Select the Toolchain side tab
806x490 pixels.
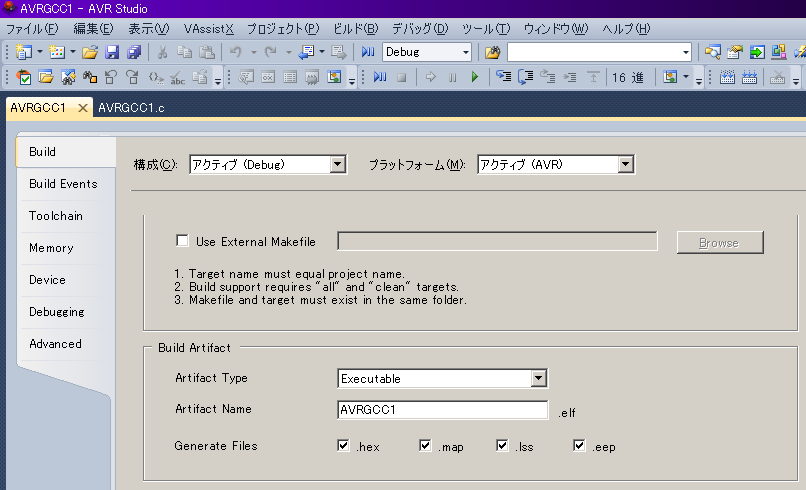click(56, 216)
